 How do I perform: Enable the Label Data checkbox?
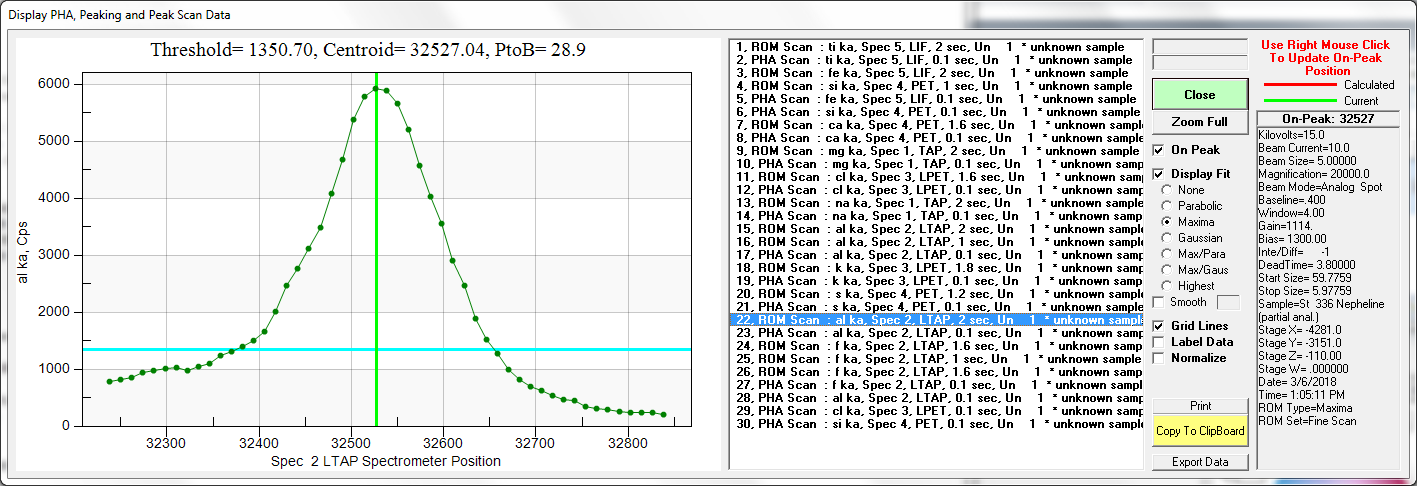coord(1159,342)
